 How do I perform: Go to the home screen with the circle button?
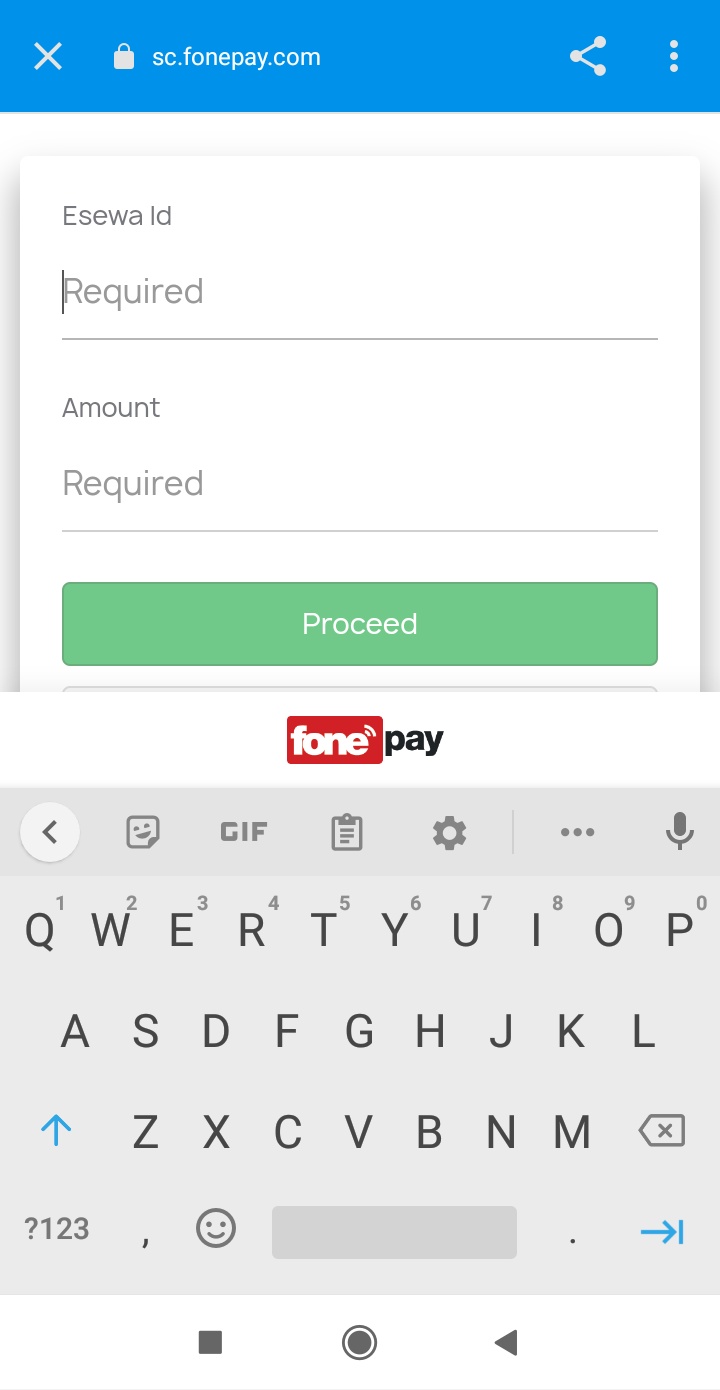coord(360,1342)
